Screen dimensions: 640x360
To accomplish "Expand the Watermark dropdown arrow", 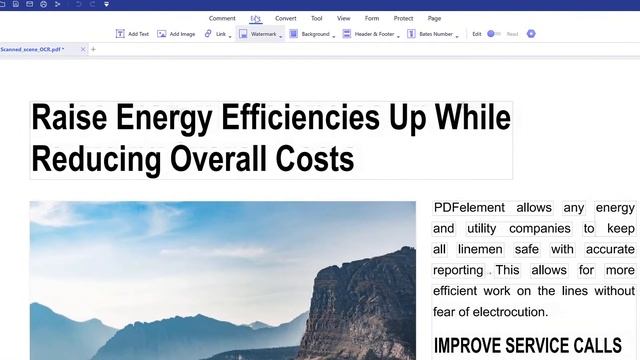I will [x=281, y=37].
